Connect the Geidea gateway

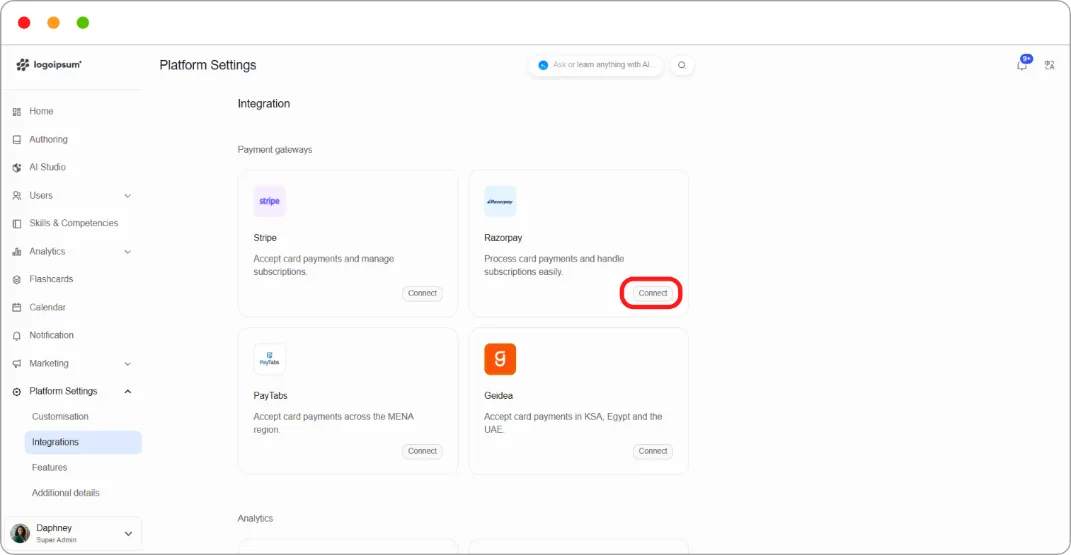click(x=652, y=451)
